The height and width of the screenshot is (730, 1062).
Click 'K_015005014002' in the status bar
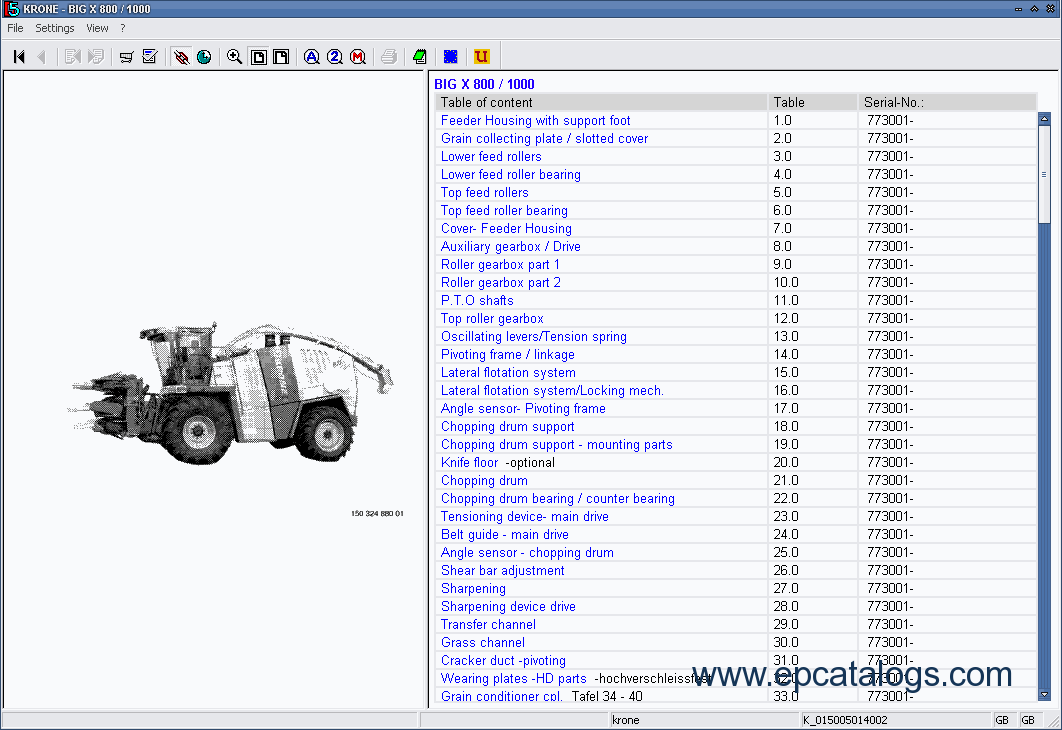845,721
